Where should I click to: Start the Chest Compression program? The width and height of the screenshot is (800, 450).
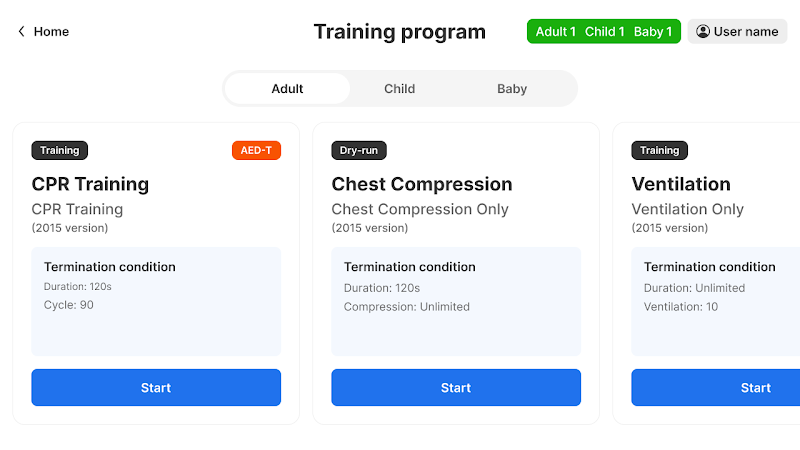point(456,388)
